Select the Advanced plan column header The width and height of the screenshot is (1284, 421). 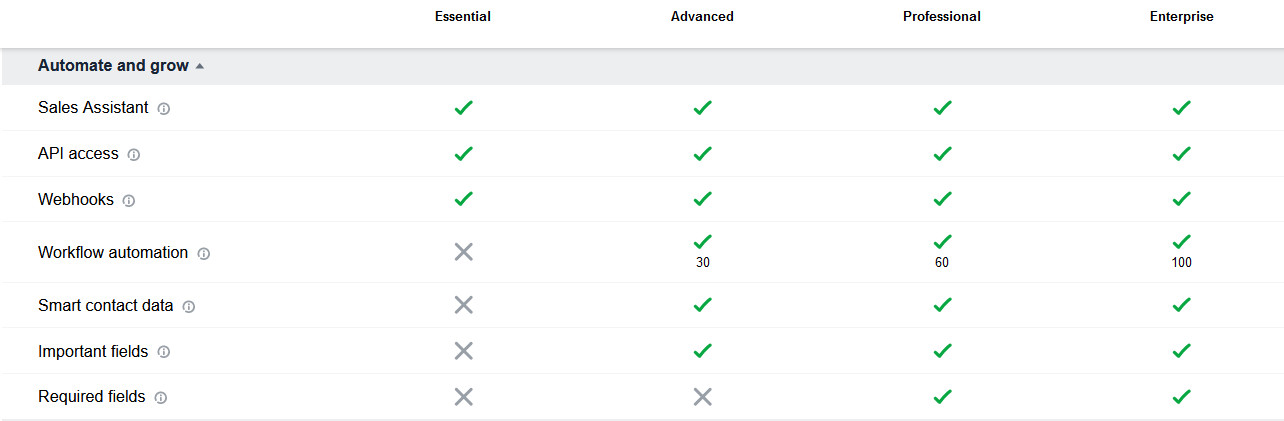click(702, 17)
